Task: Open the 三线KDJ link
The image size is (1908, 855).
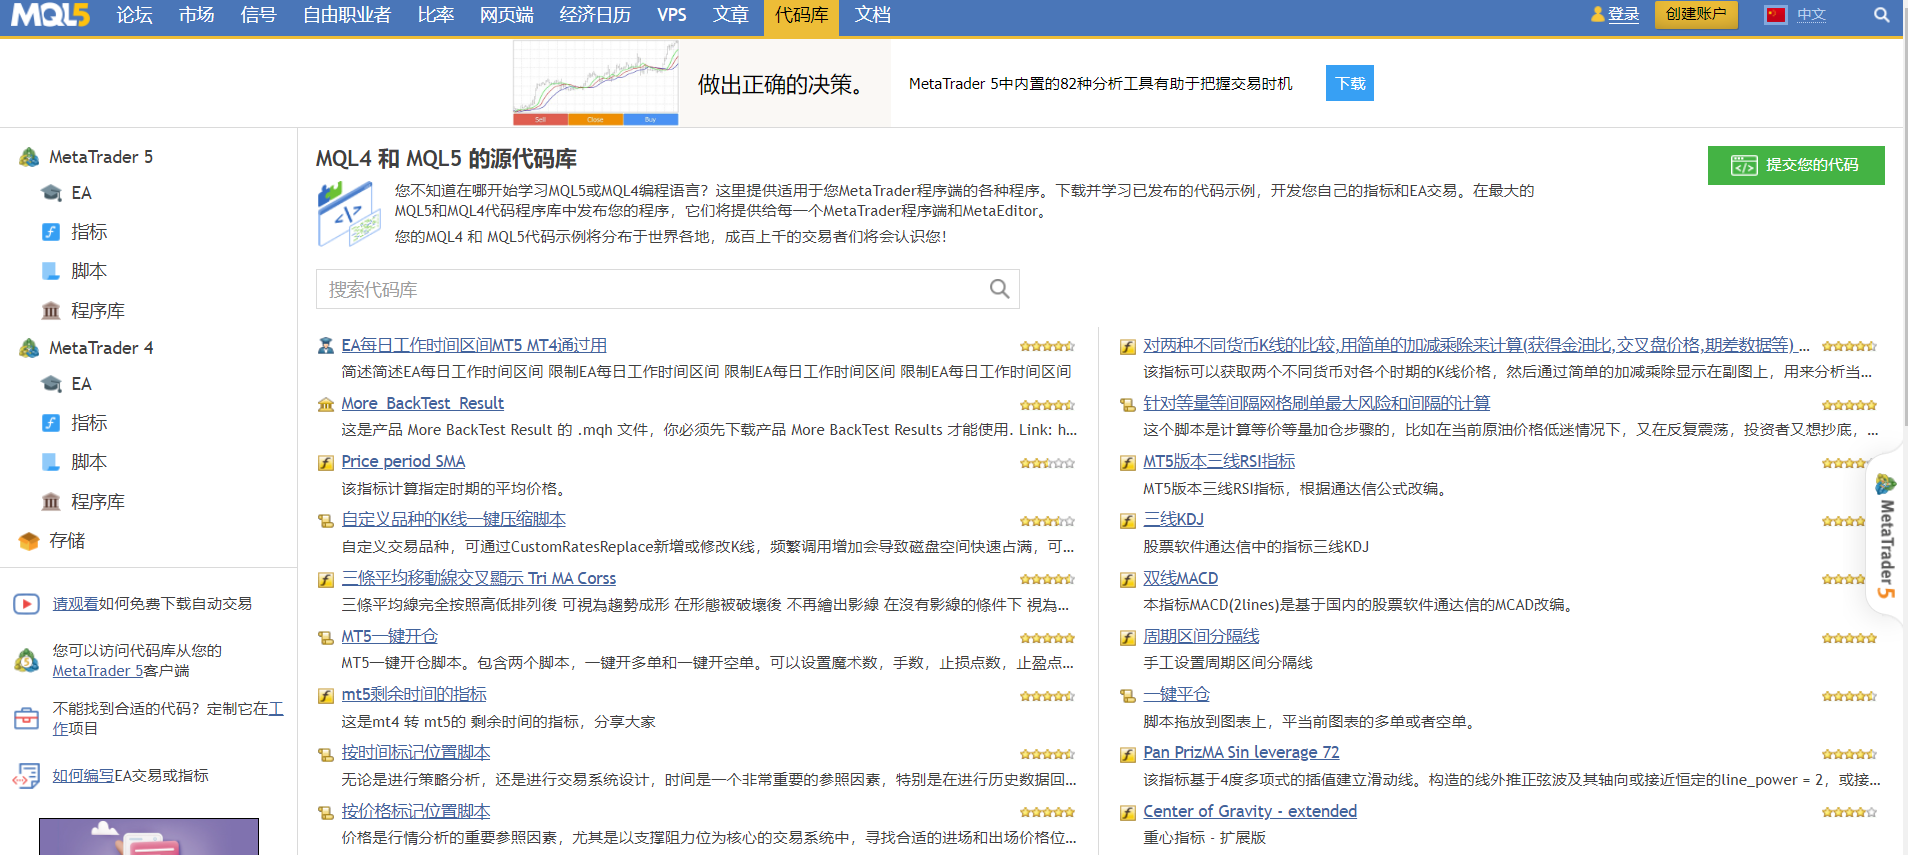Action: (x=1174, y=520)
